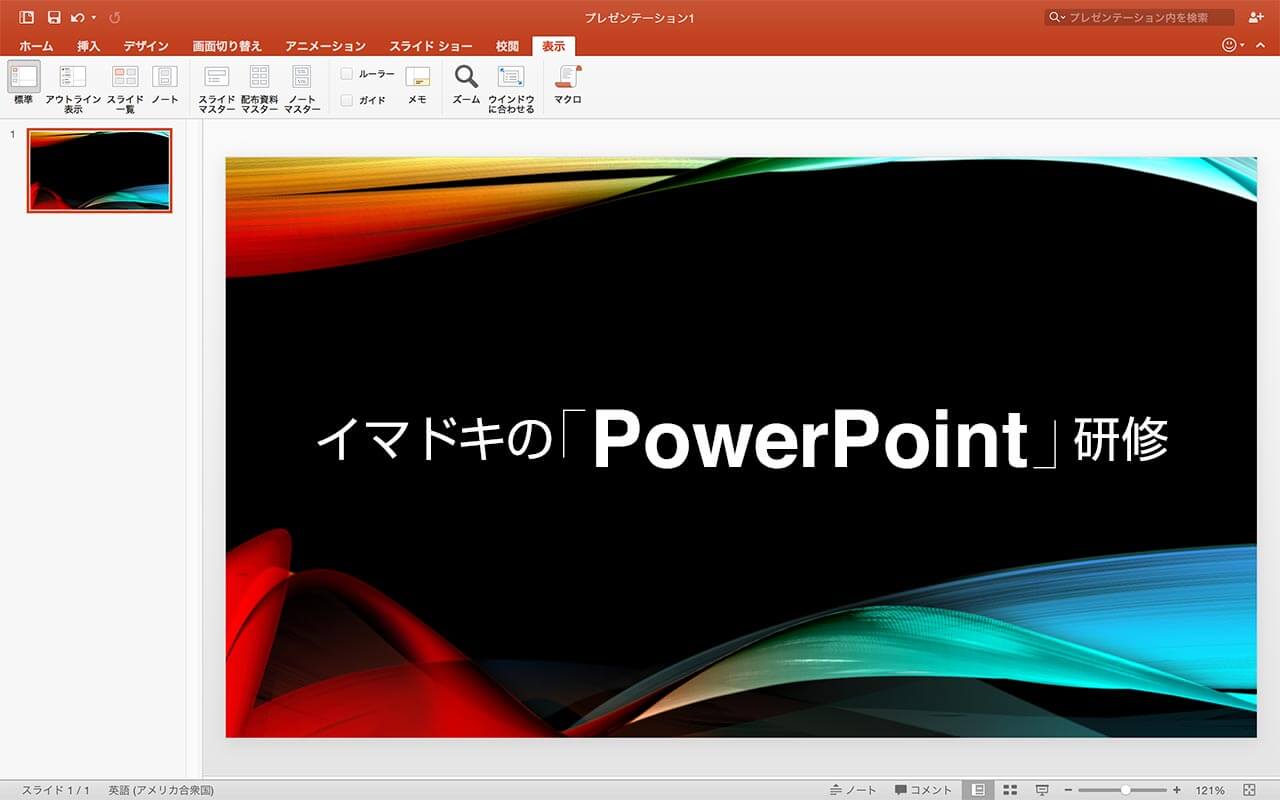Open the 挿入 insert tab
Viewport: 1280px width, 800px height.
(89, 46)
